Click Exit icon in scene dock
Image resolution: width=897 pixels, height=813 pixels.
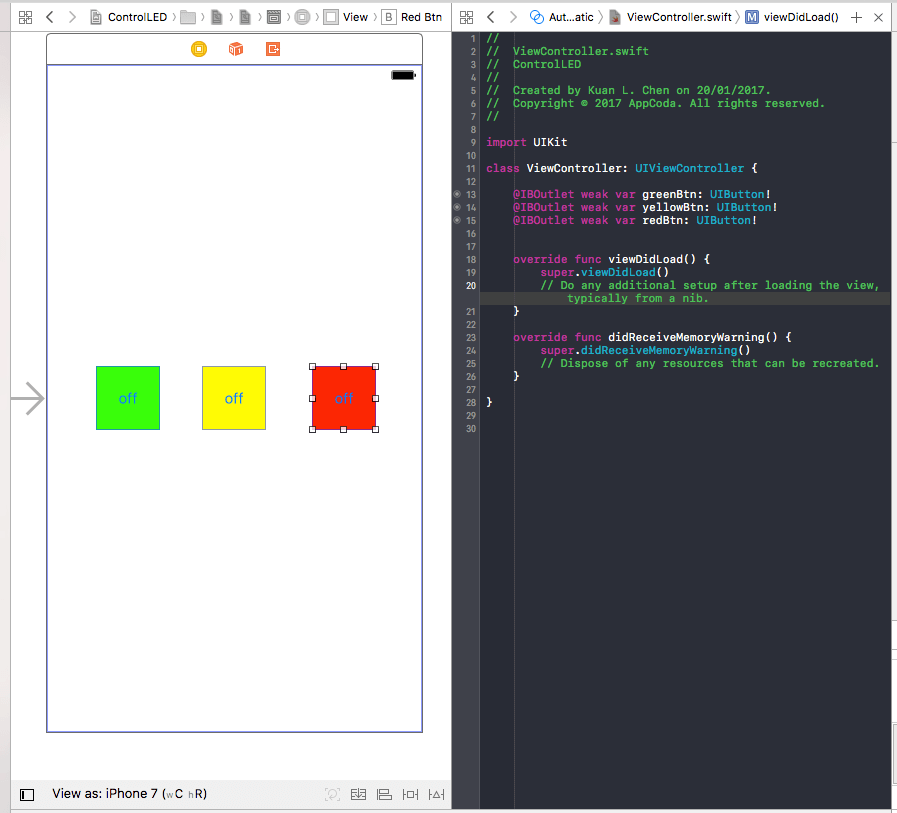pyautogui.click(x=273, y=49)
